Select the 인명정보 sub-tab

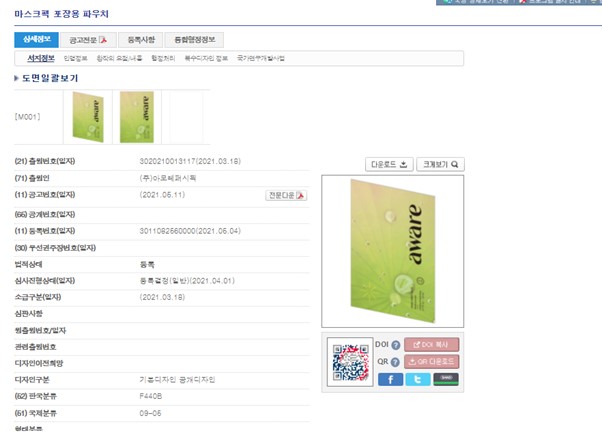point(75,58)
